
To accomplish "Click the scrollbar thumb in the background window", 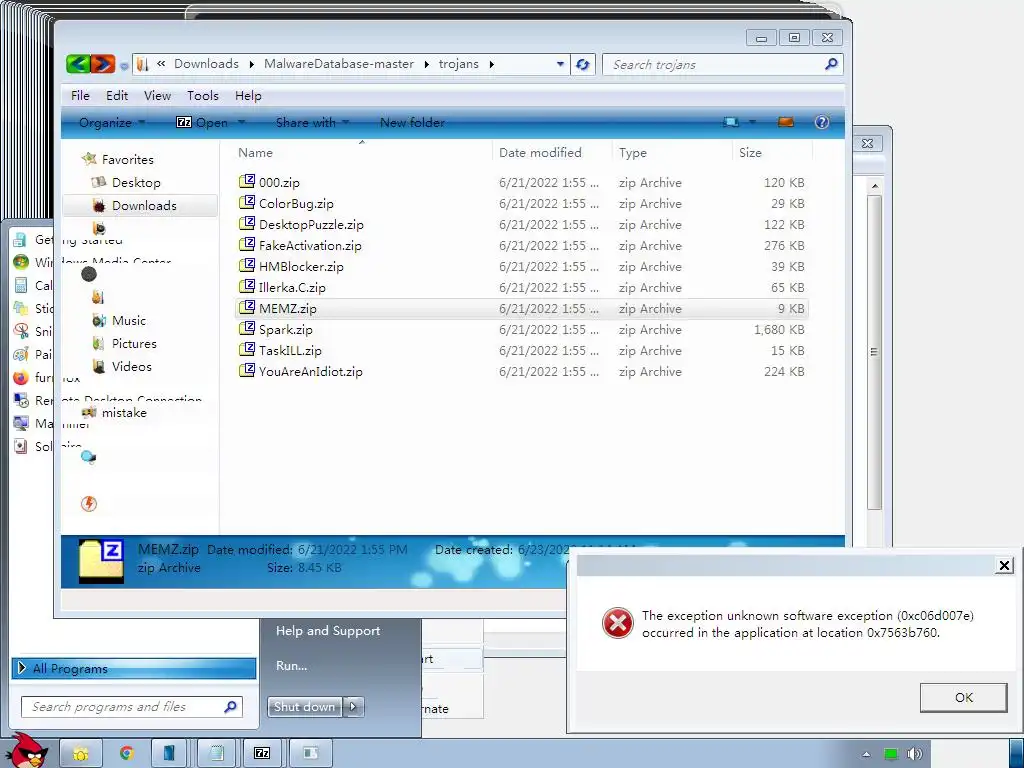I will pos(874,351).
